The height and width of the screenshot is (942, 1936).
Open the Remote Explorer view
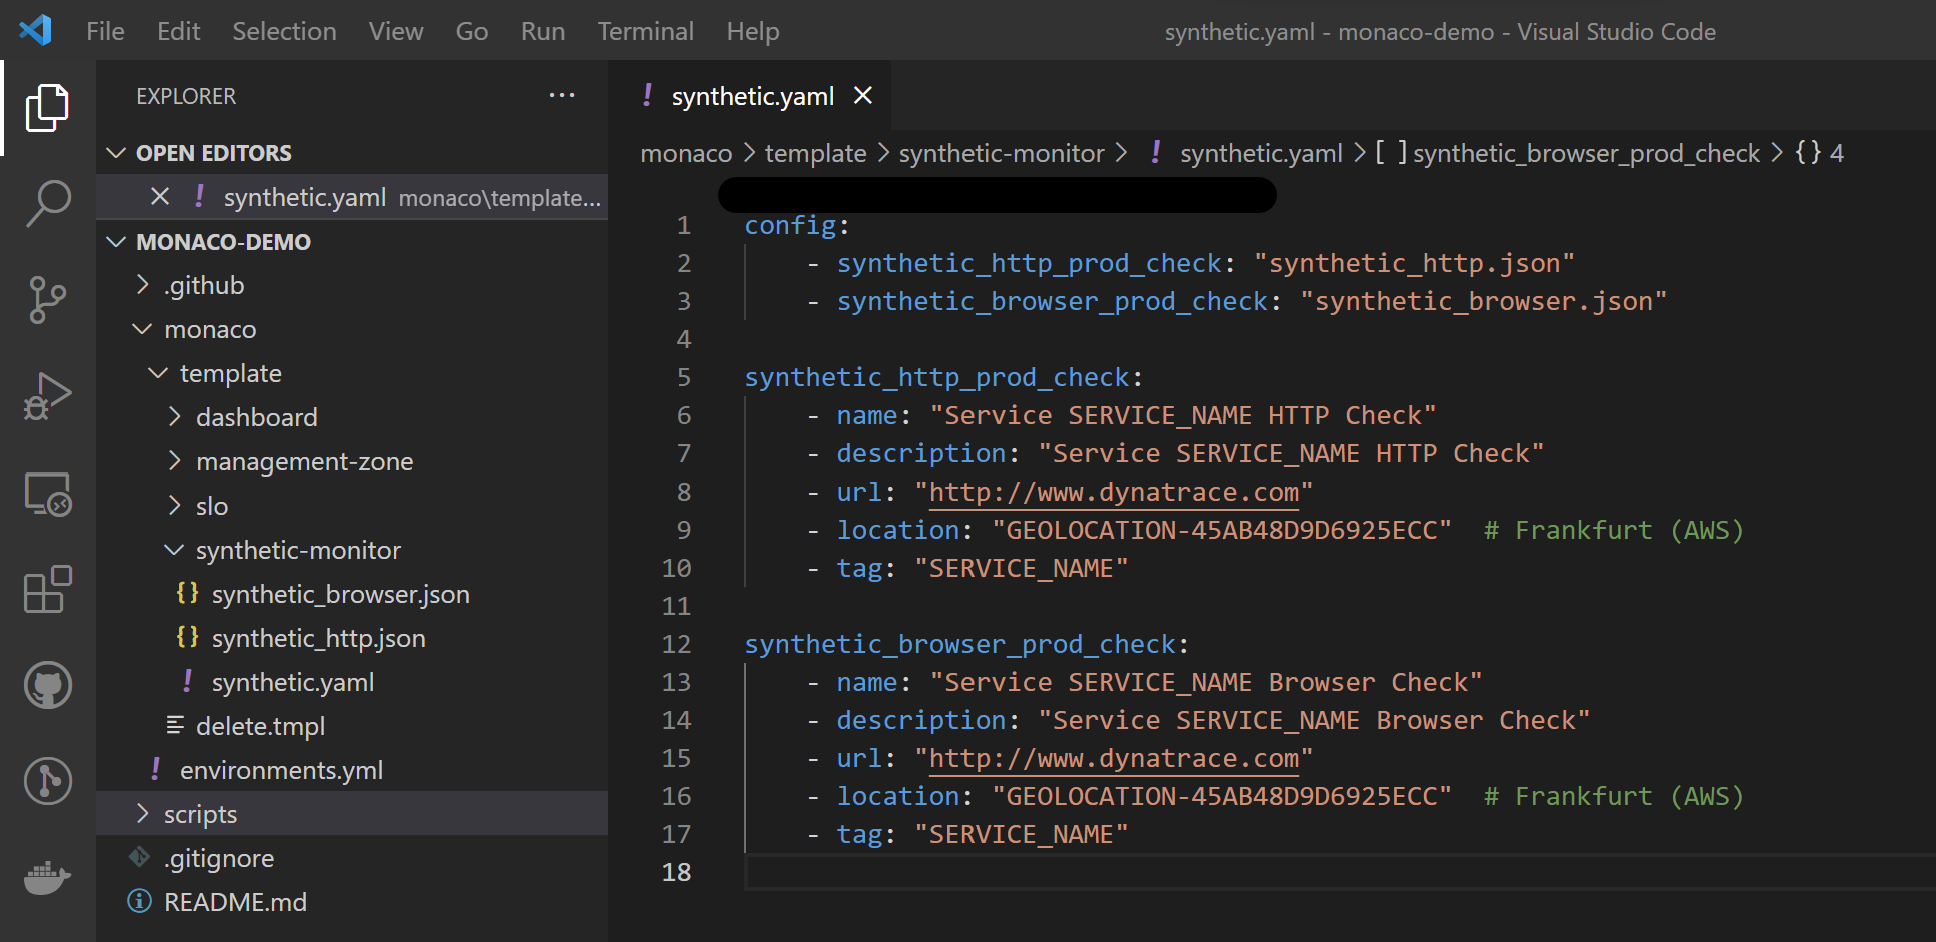(47, 494)
